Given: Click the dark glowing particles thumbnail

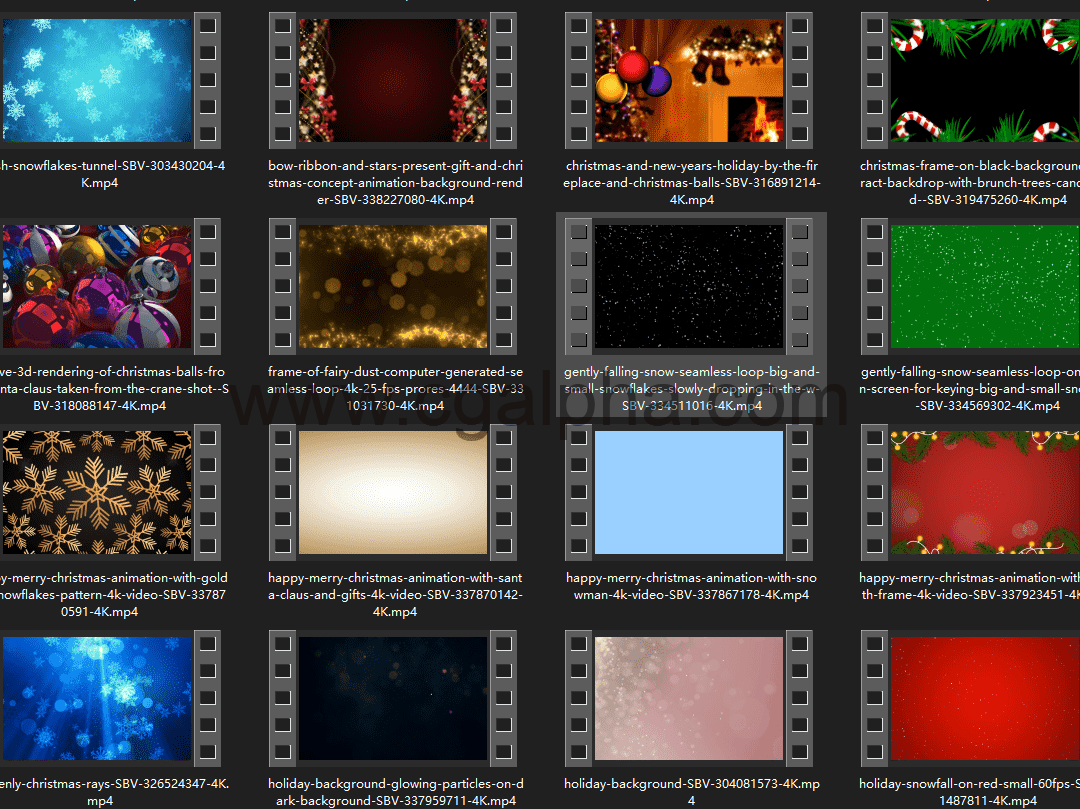Looking at the screenshot, I should coord(393,698).
